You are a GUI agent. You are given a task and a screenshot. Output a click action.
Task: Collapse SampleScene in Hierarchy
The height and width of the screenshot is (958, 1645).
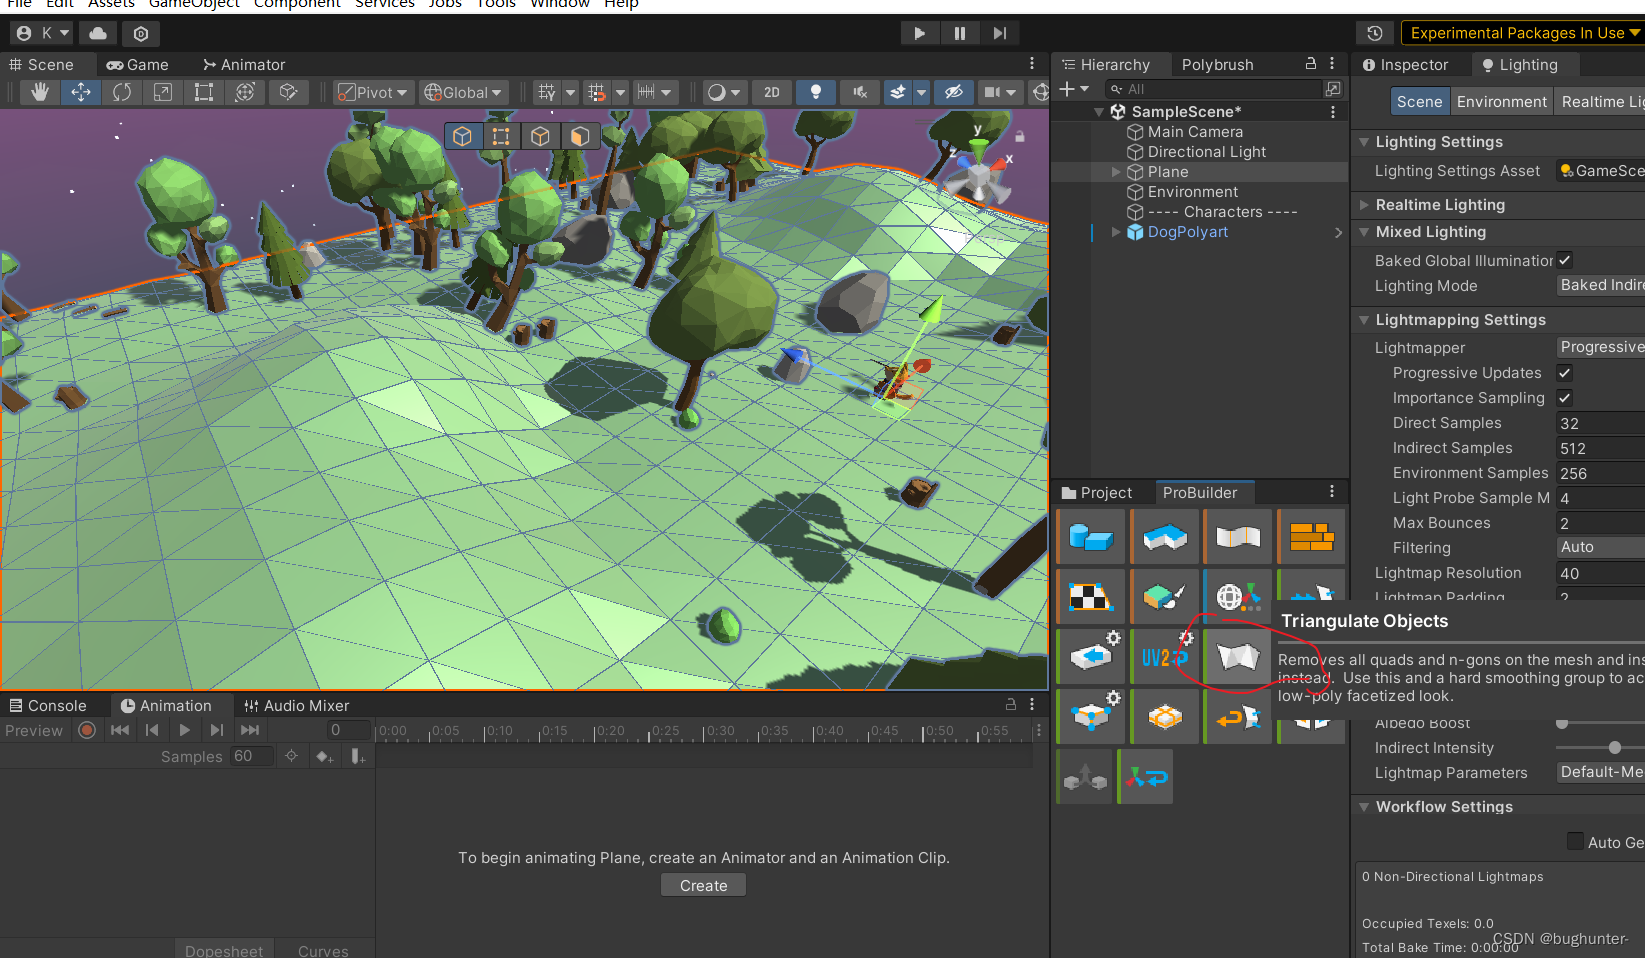click(1099, 112)
